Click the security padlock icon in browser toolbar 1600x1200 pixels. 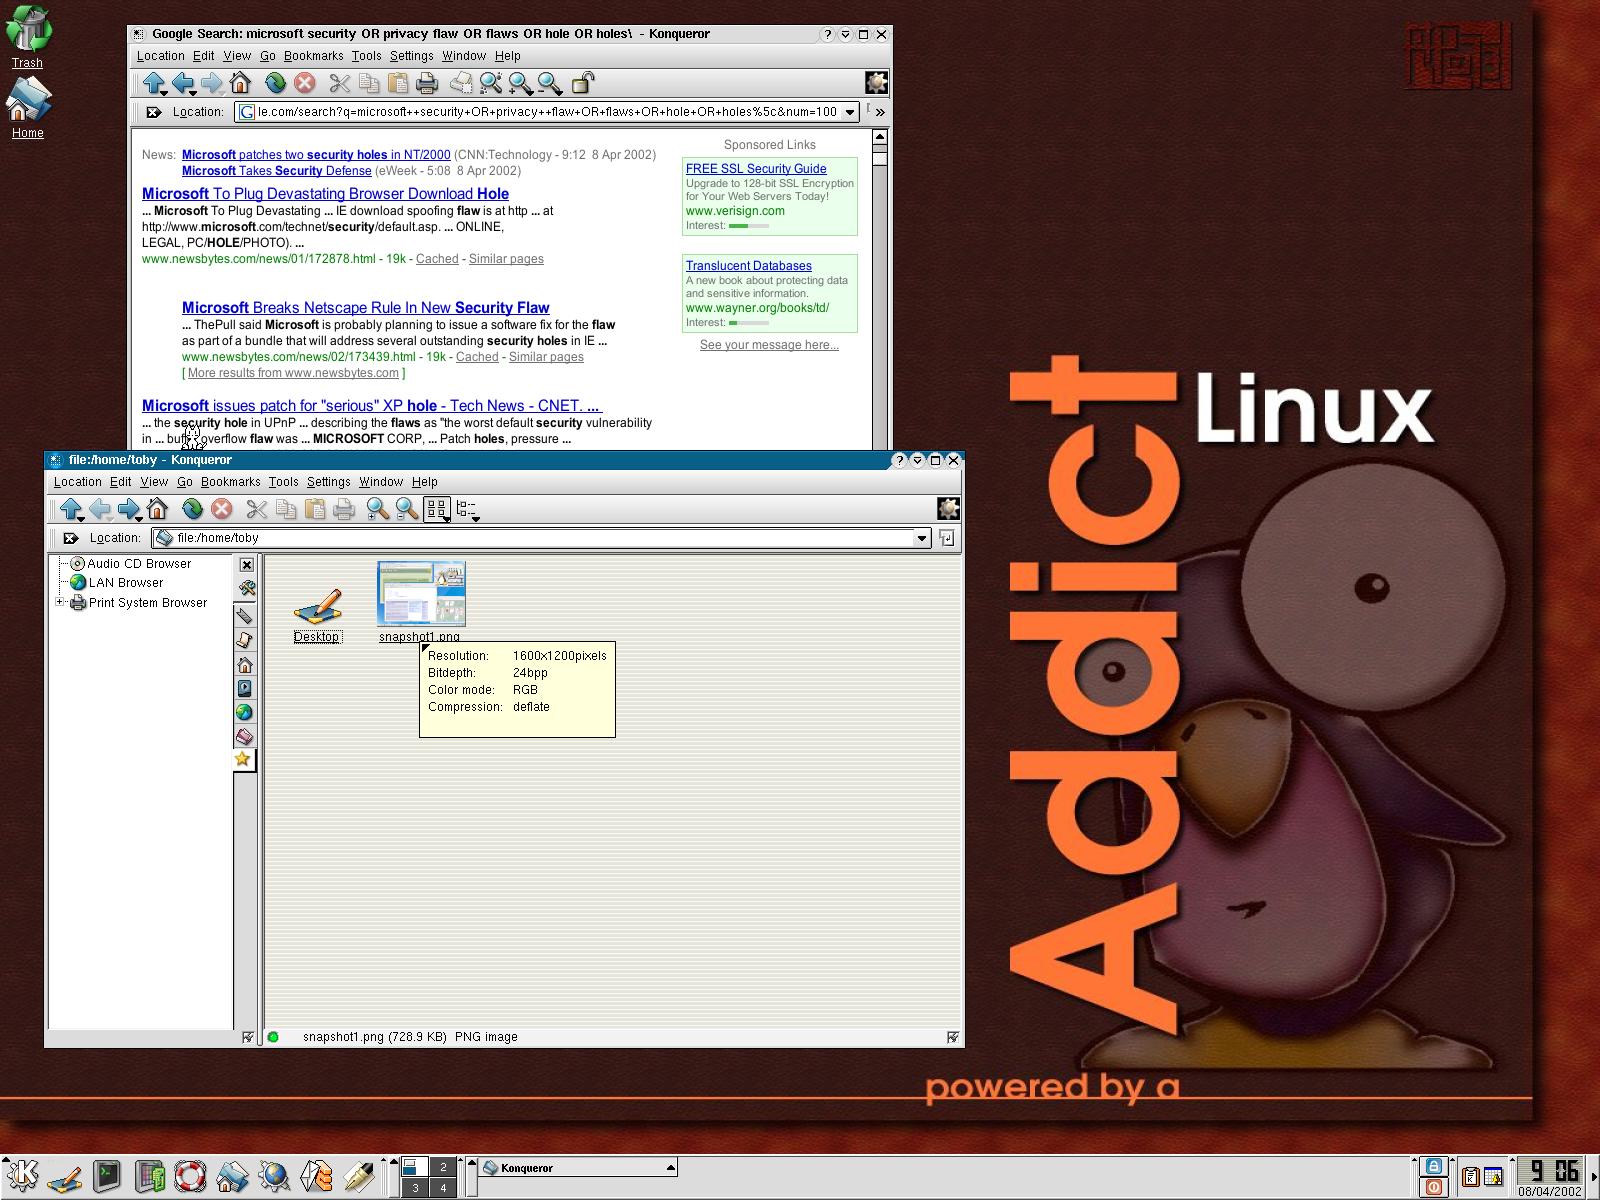582,83
